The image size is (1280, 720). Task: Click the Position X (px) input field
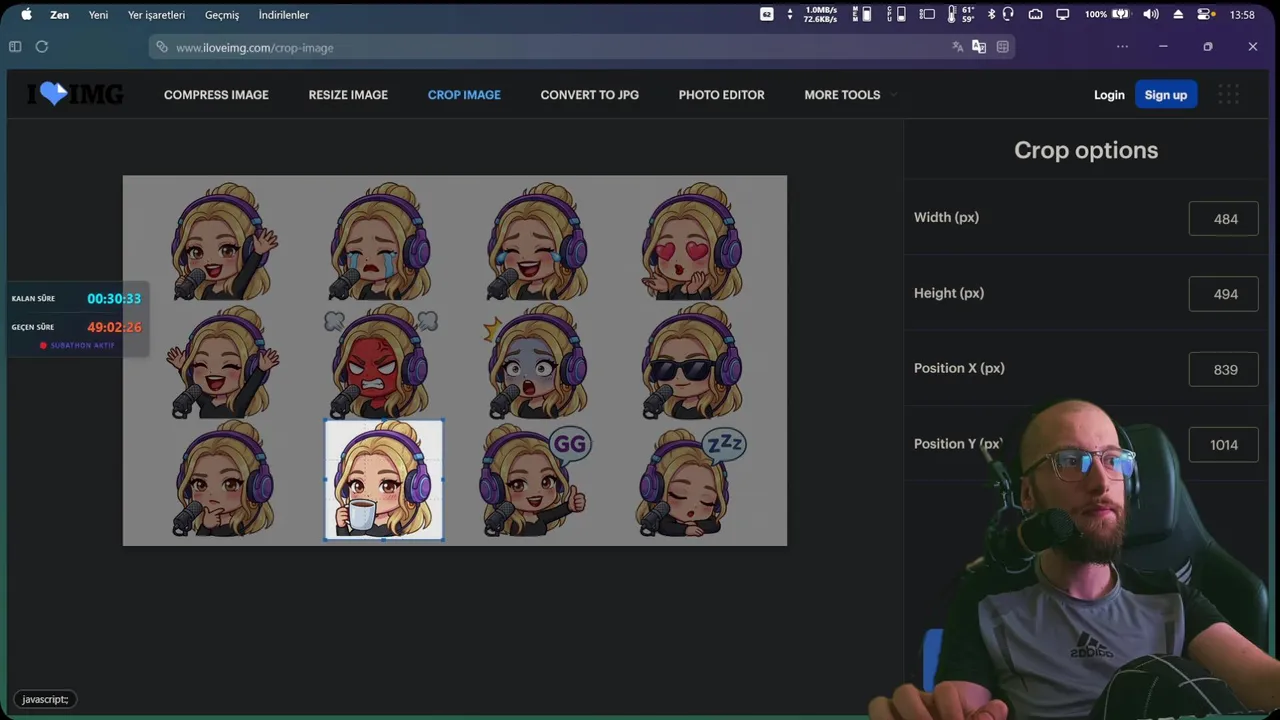1224,369
